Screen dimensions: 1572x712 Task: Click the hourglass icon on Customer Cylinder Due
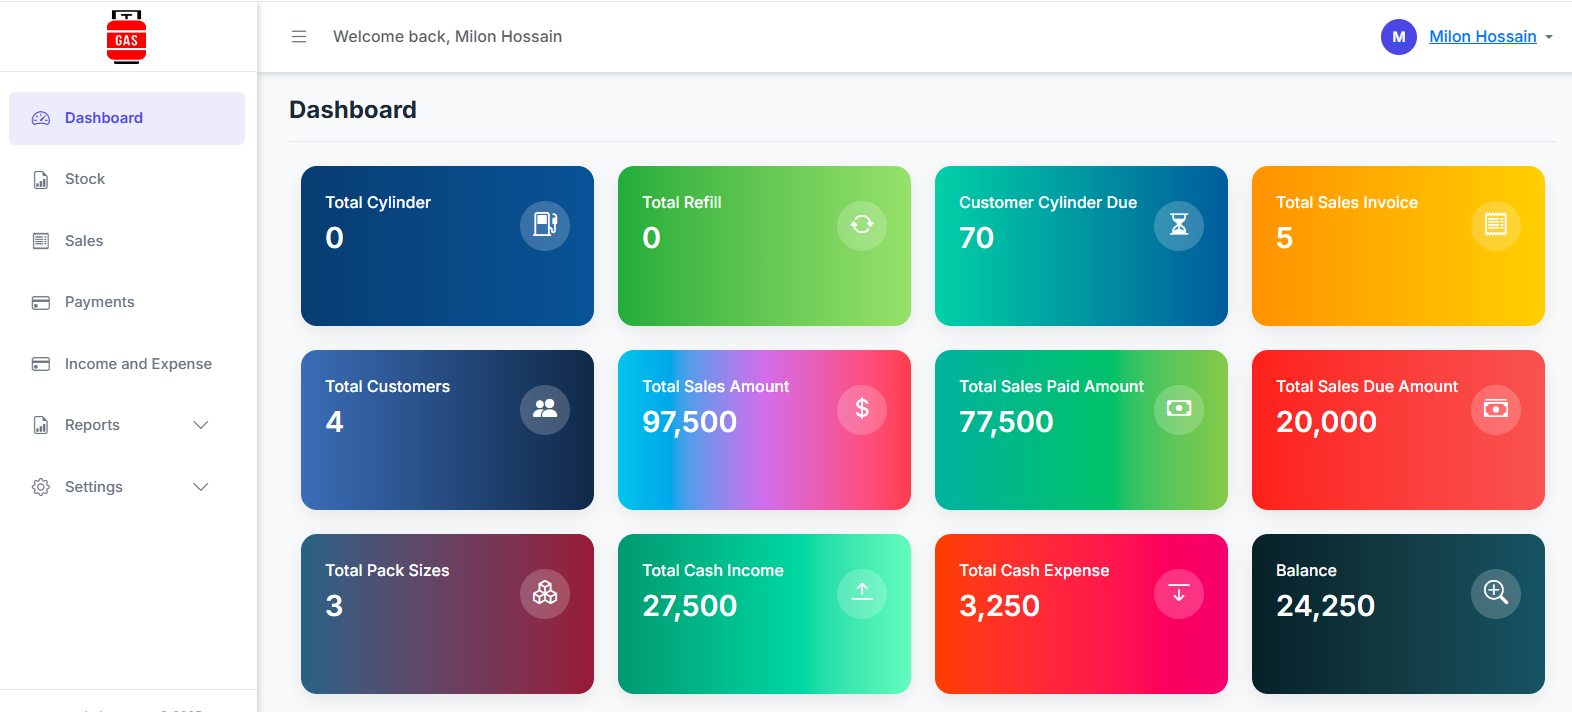(x=1179, y=225)
